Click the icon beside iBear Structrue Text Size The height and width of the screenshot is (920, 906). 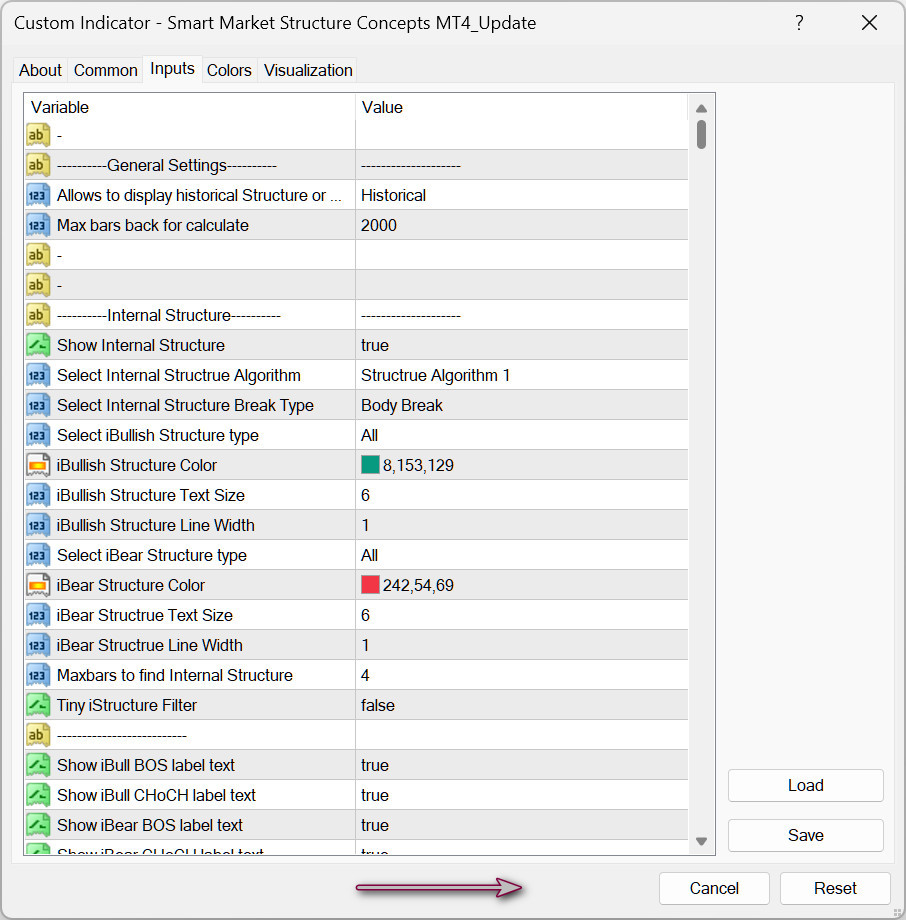tap(38, 615)
